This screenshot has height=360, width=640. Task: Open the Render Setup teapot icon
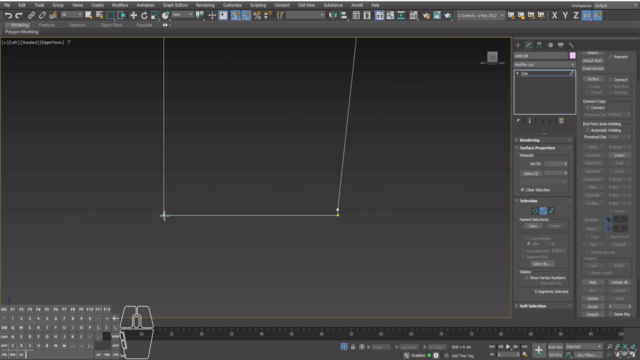[x=426, y=16]
